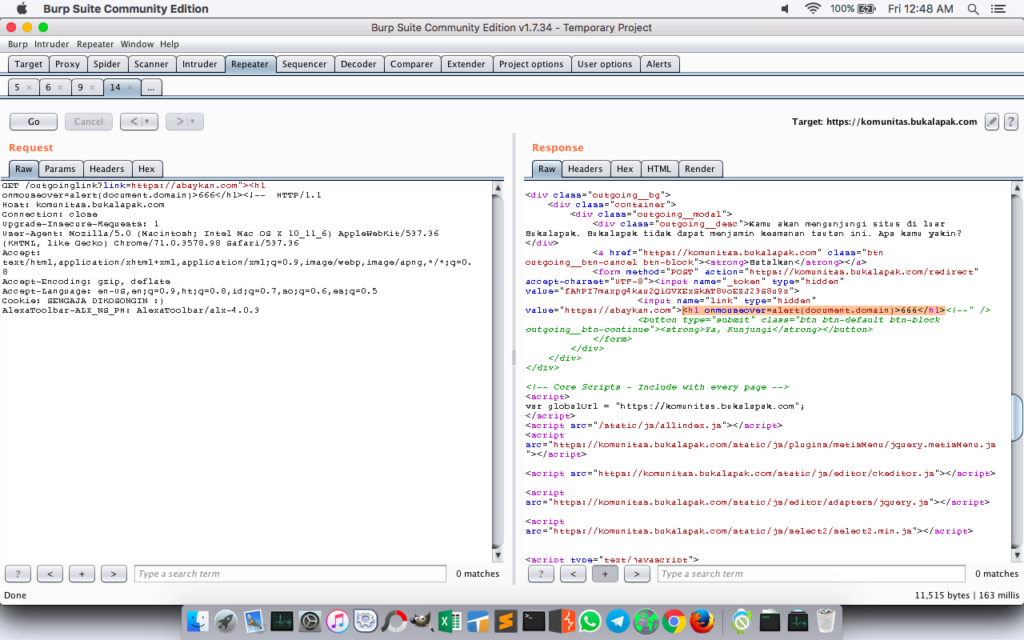This screenshot has width=1024, height=640.
Task: Go to the next match in Response search
Action: click(x=637, y=574)
